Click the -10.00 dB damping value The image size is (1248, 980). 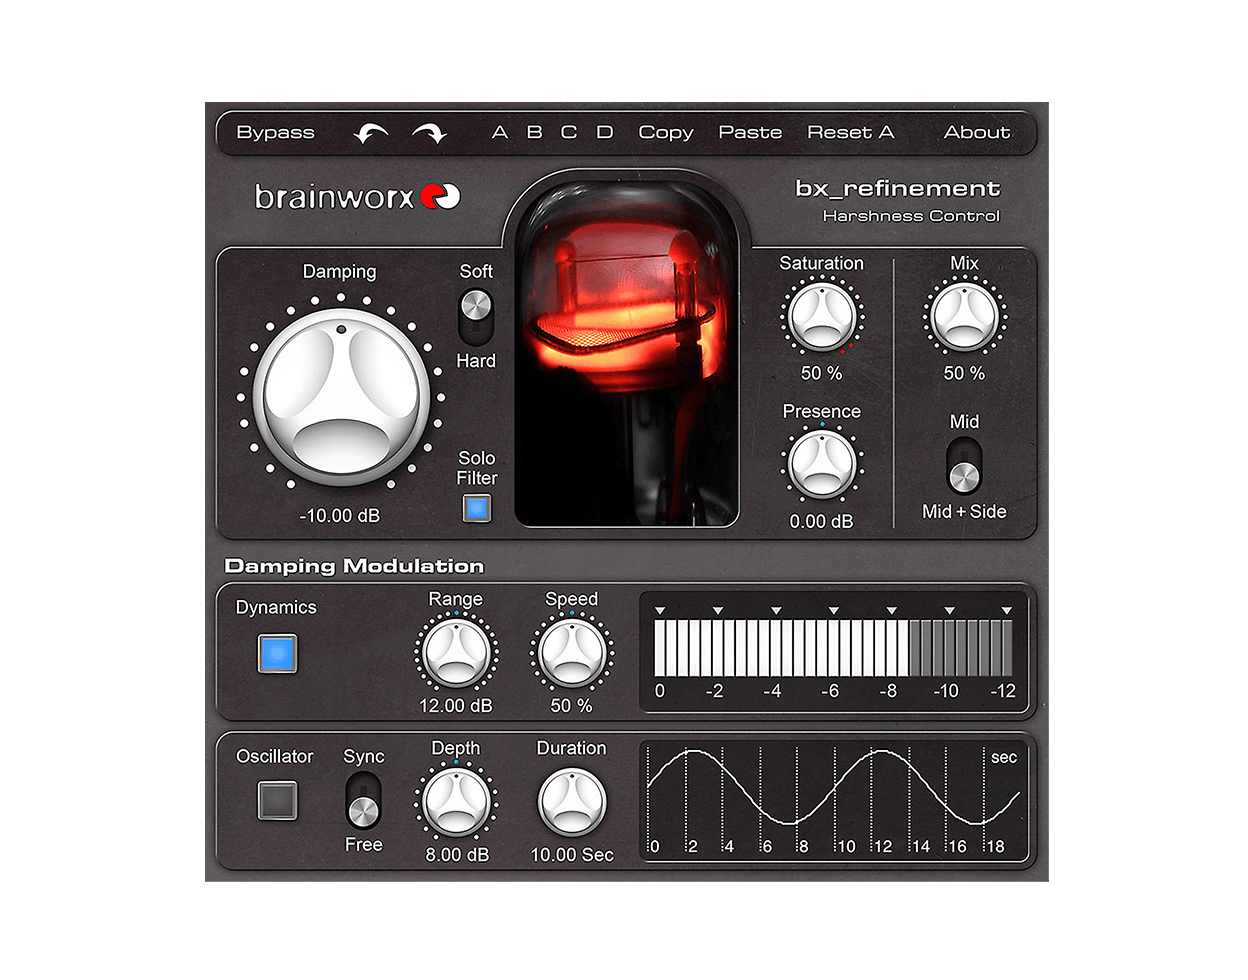coord(340,516)
